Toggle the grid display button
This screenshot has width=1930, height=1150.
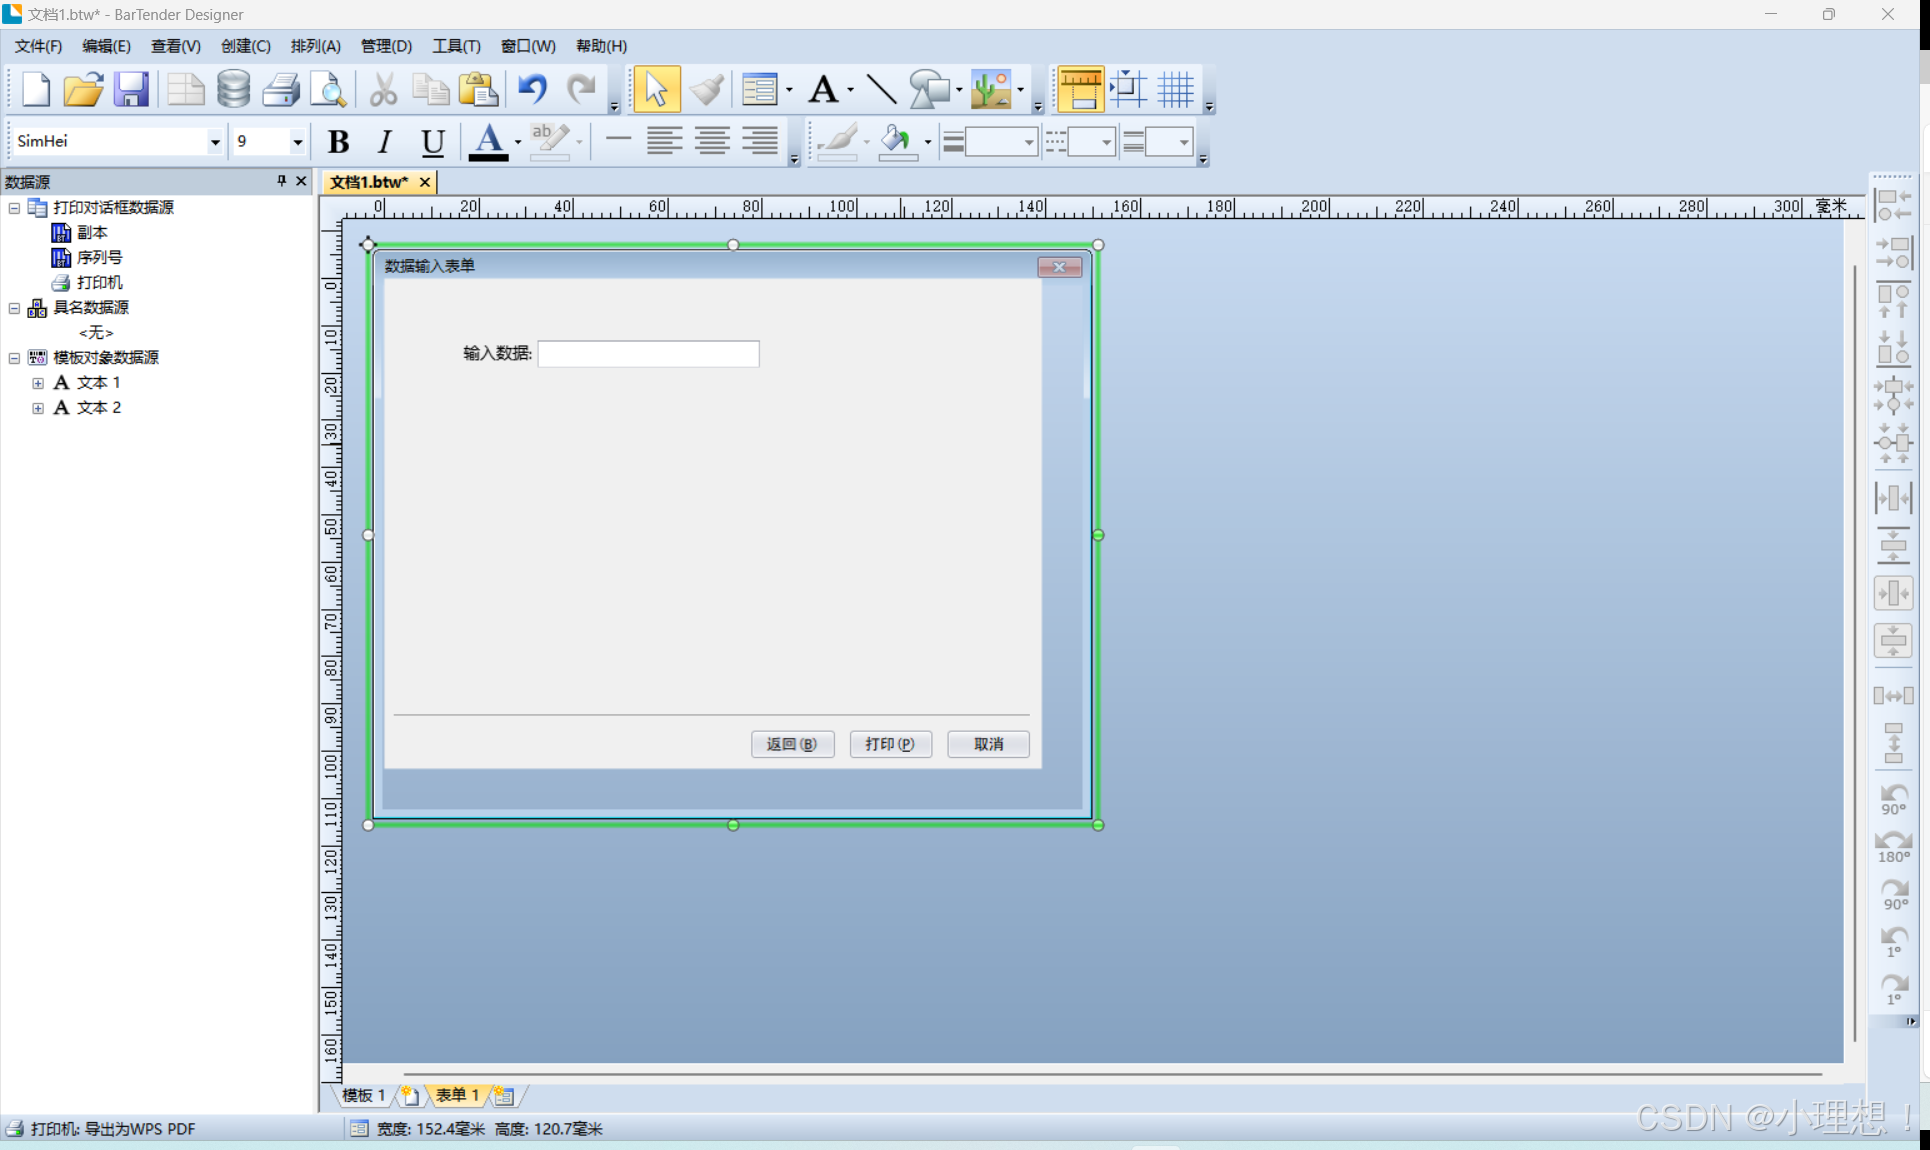click(x=1176, y=89)
